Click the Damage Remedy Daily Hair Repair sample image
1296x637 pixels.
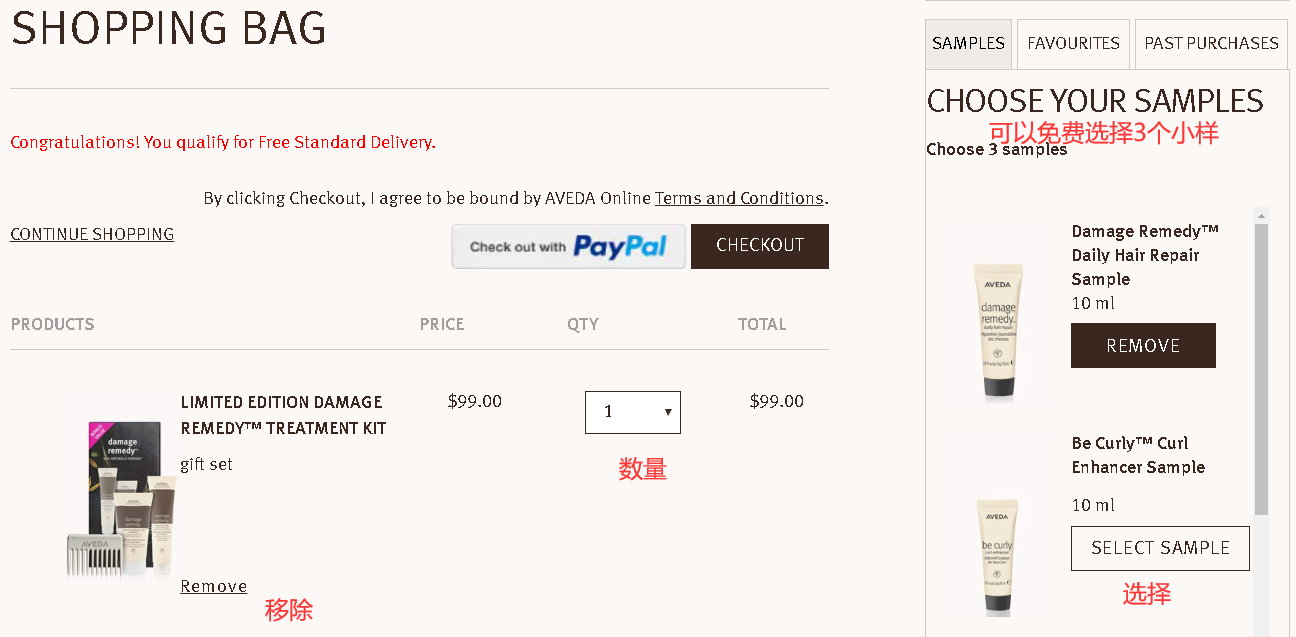point(998,330)
